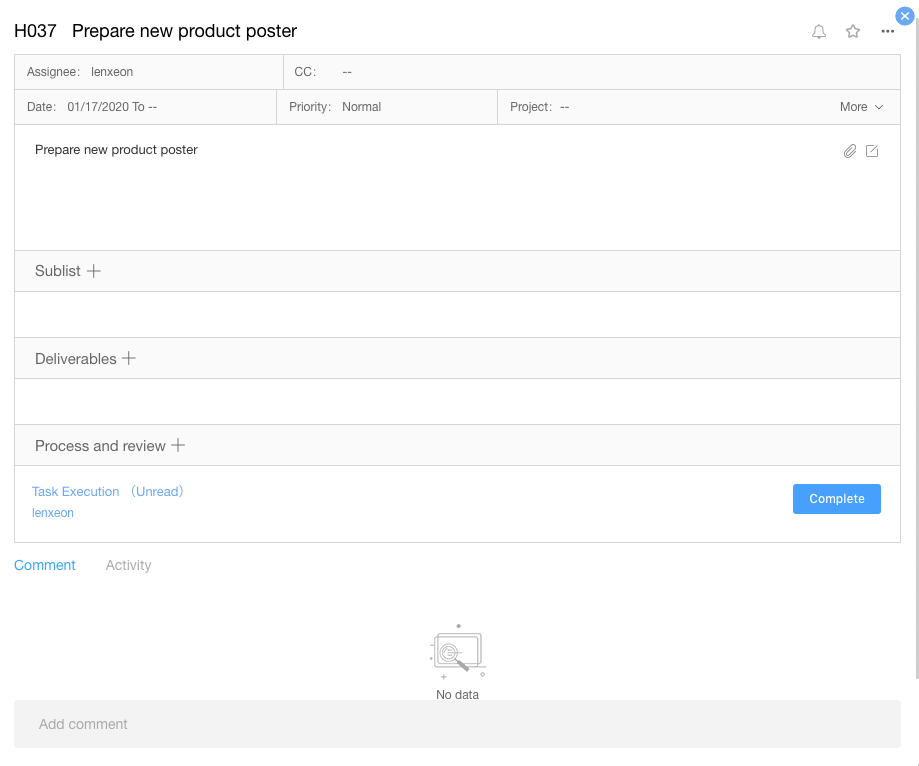Change the Assignee lenxeon field

coord(111,72)
